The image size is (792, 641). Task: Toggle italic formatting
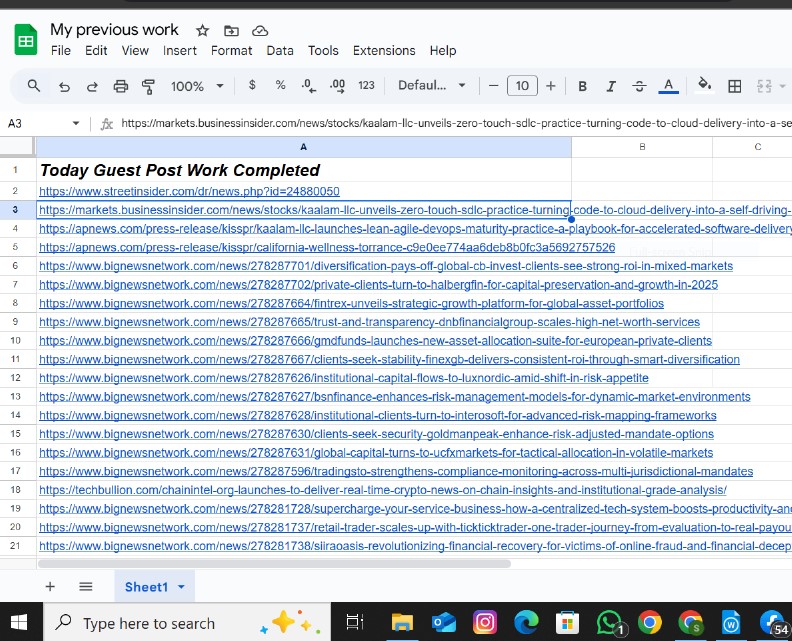coord(611,86)
